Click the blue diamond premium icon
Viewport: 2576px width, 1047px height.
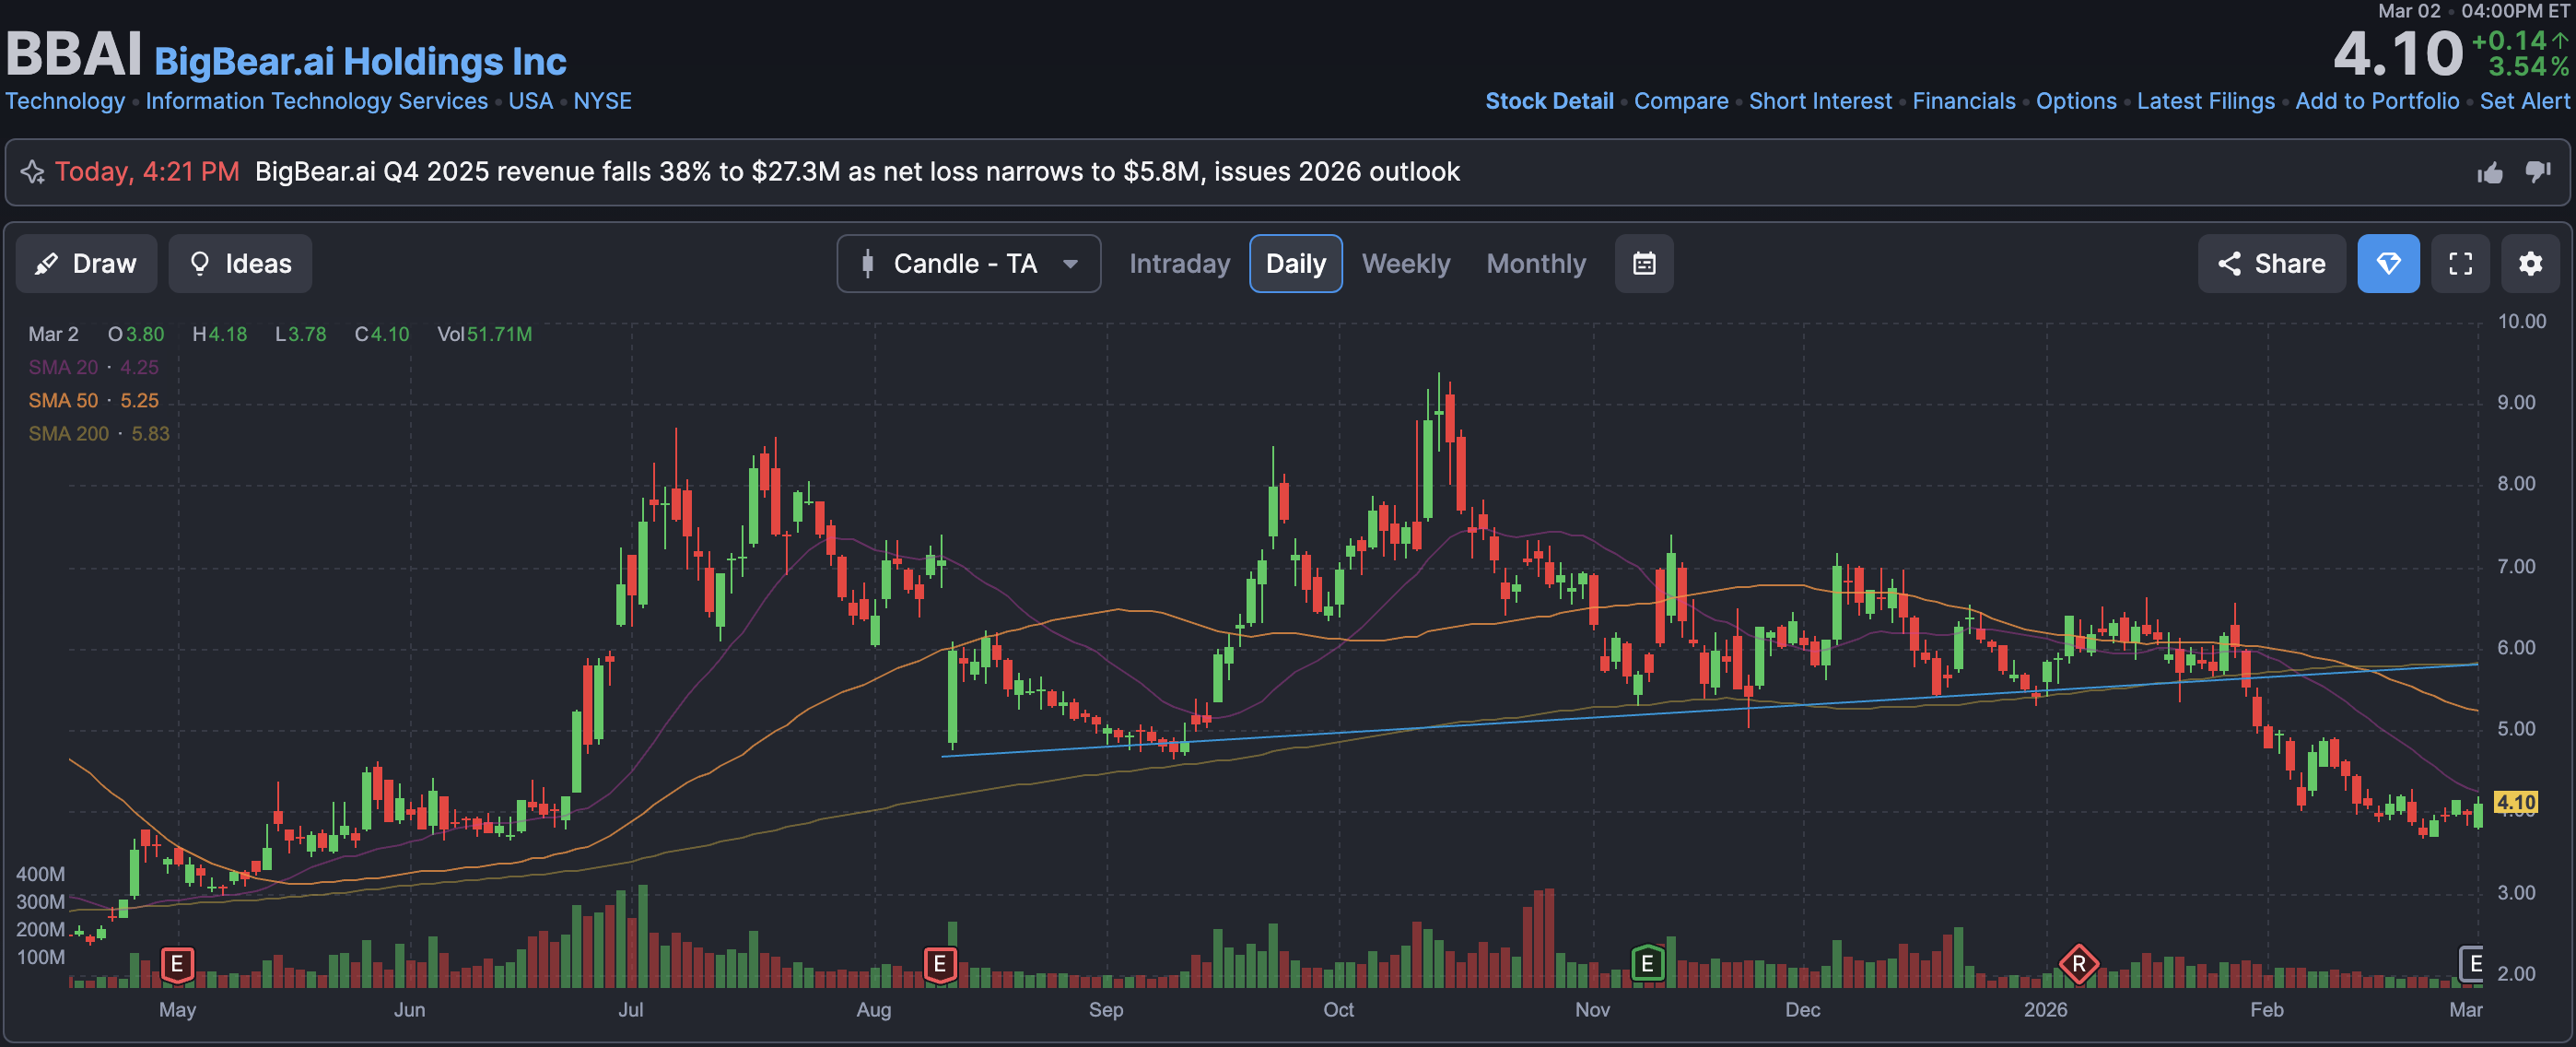pyautogui.click(x=2387, y=264)
